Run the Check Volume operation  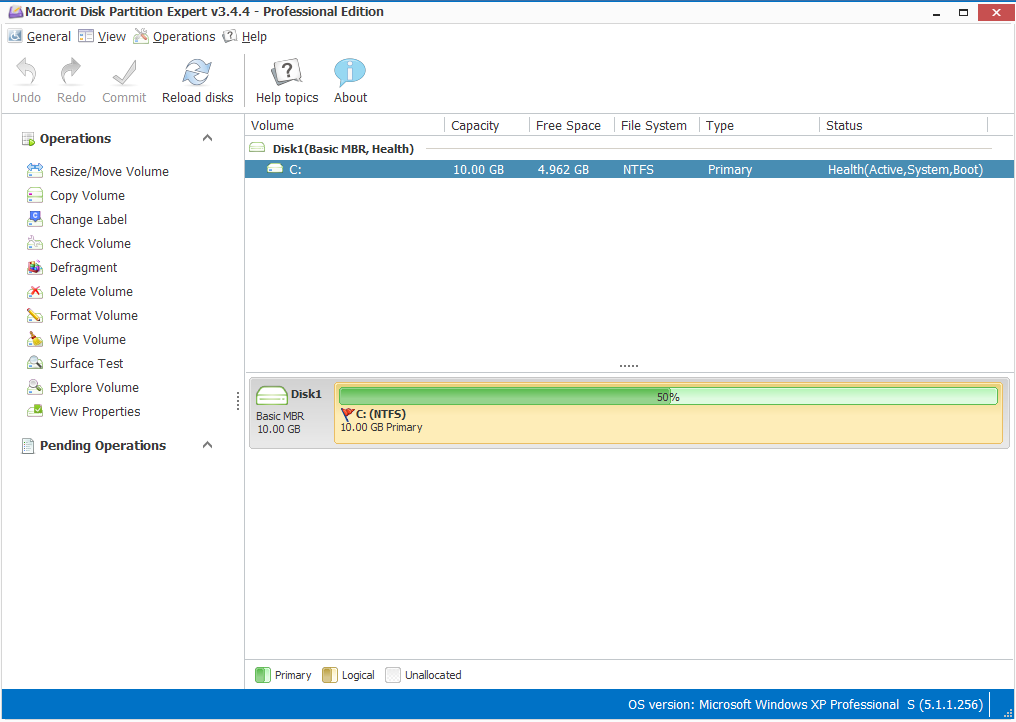point(90,243)
